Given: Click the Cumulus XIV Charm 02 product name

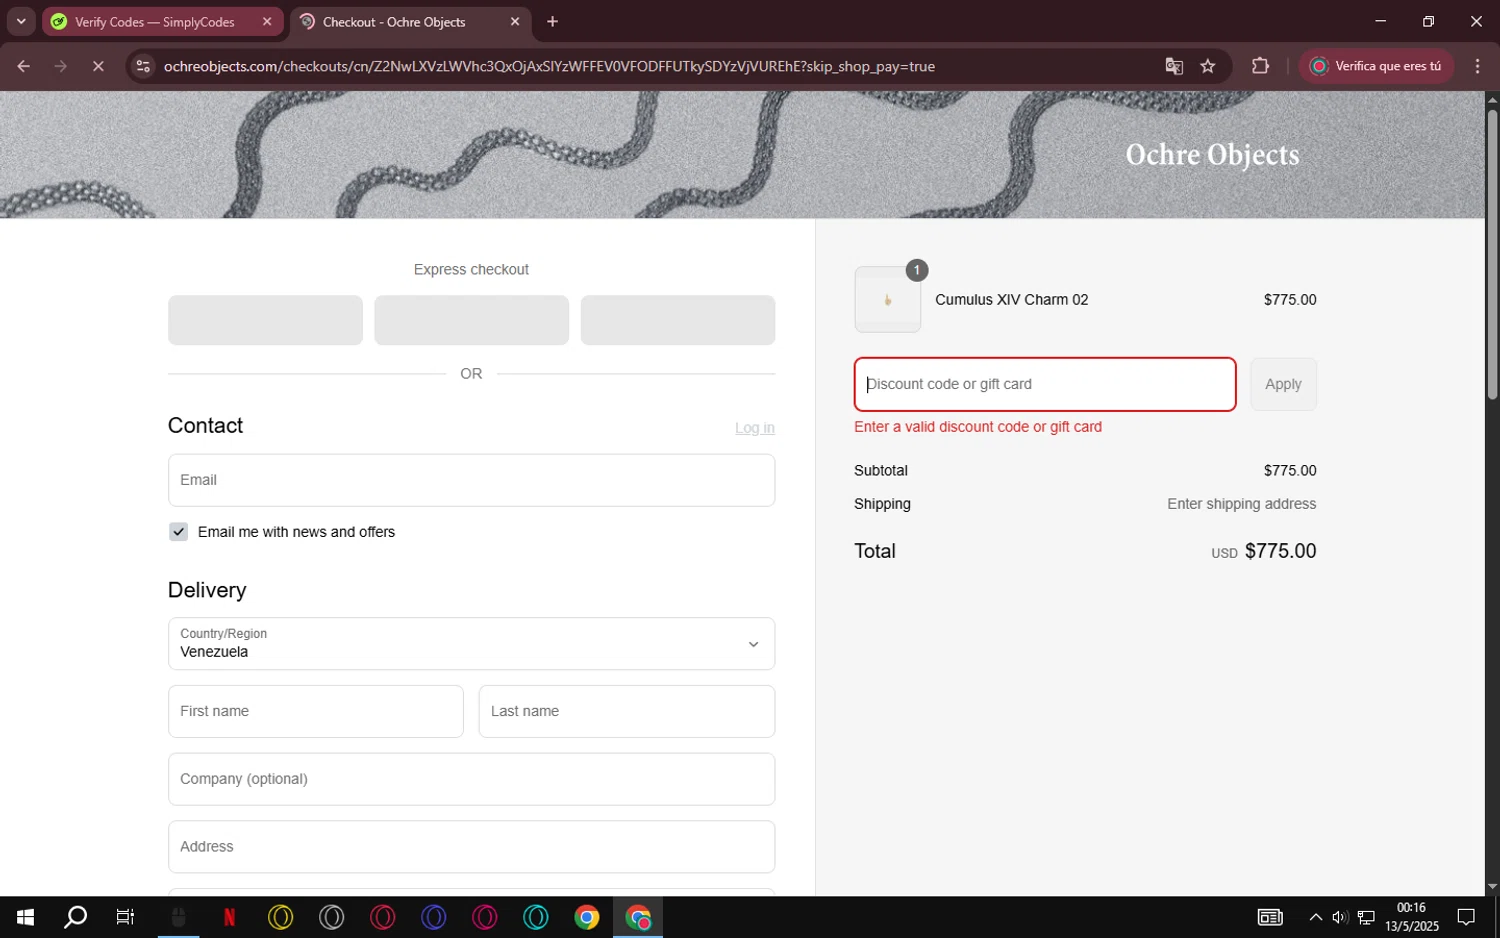Looking at the screenshot, I should tap(1011, 300).
